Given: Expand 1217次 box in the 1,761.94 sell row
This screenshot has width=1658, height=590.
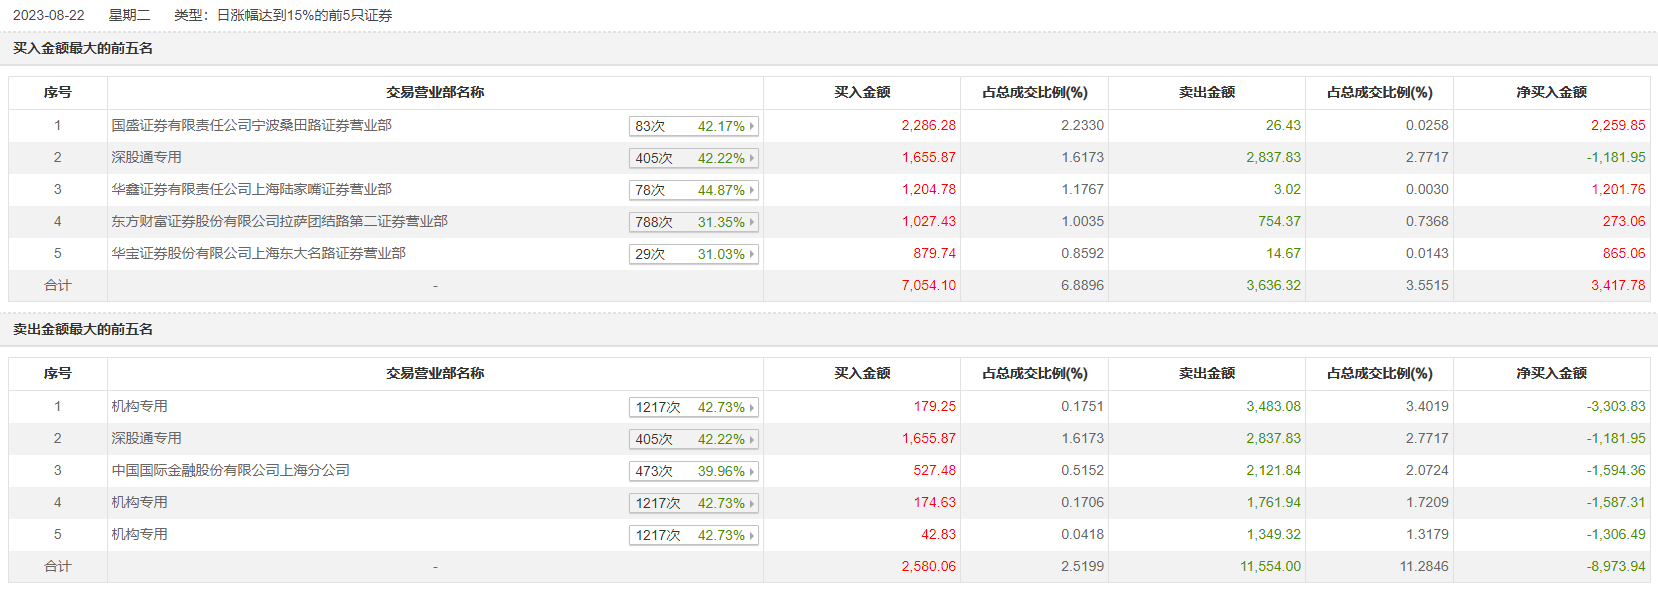Looking at the screenshot, I should click(x=693, y=503).
